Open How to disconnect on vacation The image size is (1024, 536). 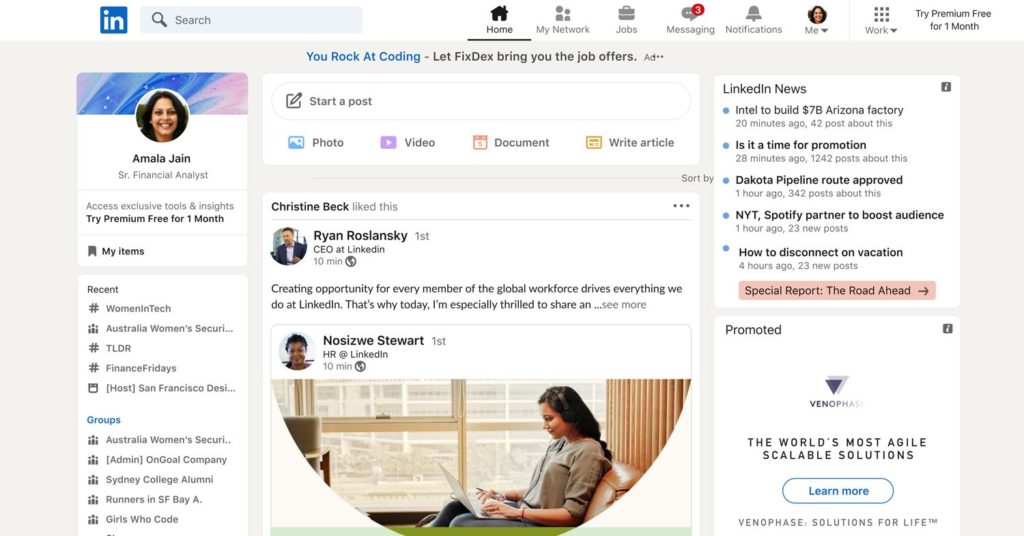click(x=820, y=252)
